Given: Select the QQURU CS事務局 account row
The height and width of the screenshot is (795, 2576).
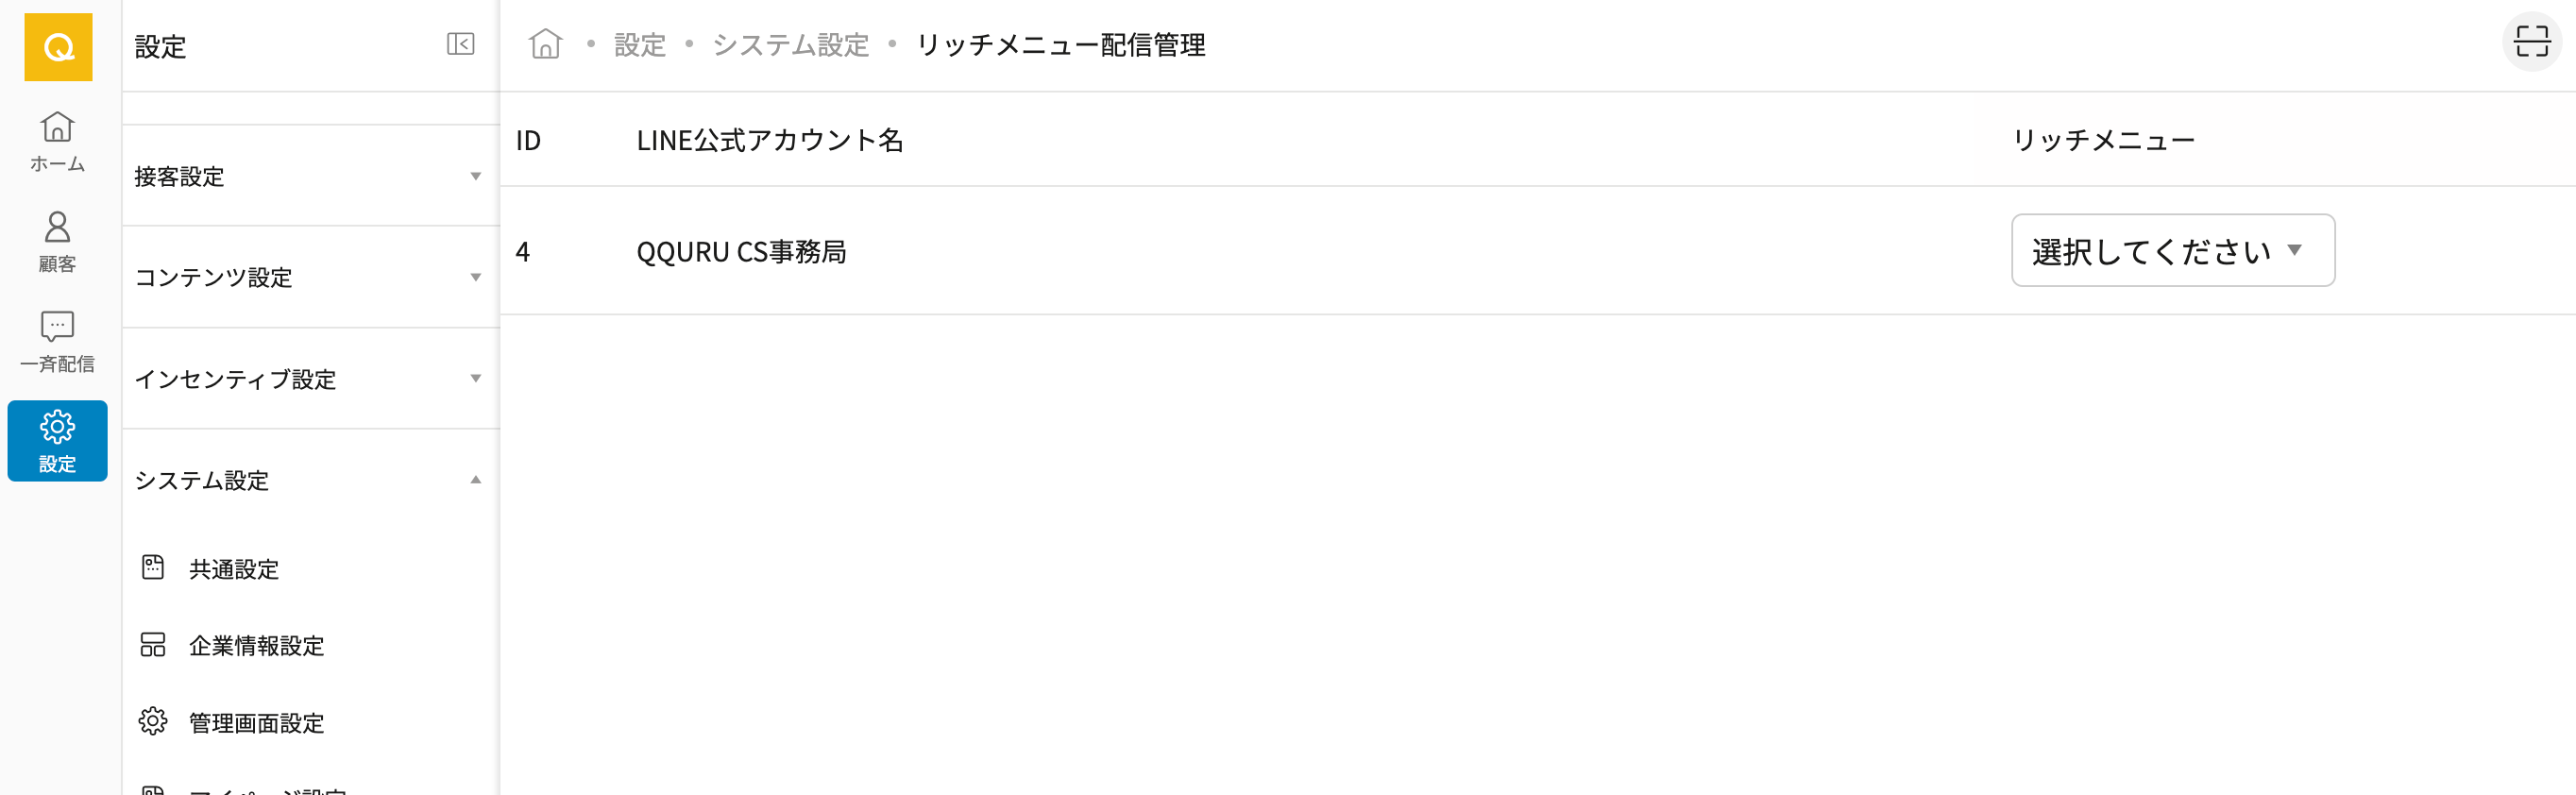Looking at the screenshot, I should (x=741, y=252).
